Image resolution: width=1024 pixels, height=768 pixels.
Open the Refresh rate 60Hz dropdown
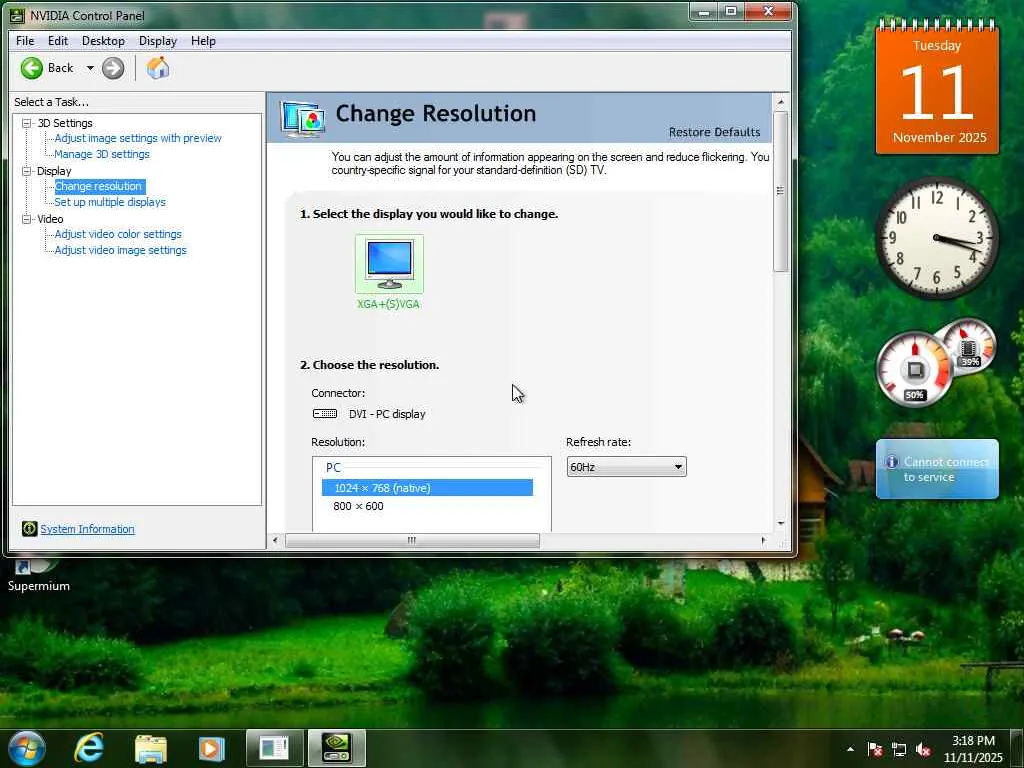[x=626, y=467]
